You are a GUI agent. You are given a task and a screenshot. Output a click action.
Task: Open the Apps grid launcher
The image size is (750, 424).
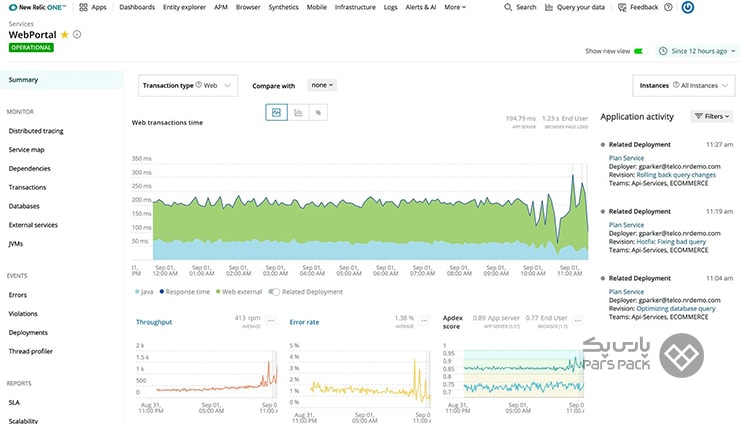83,7
